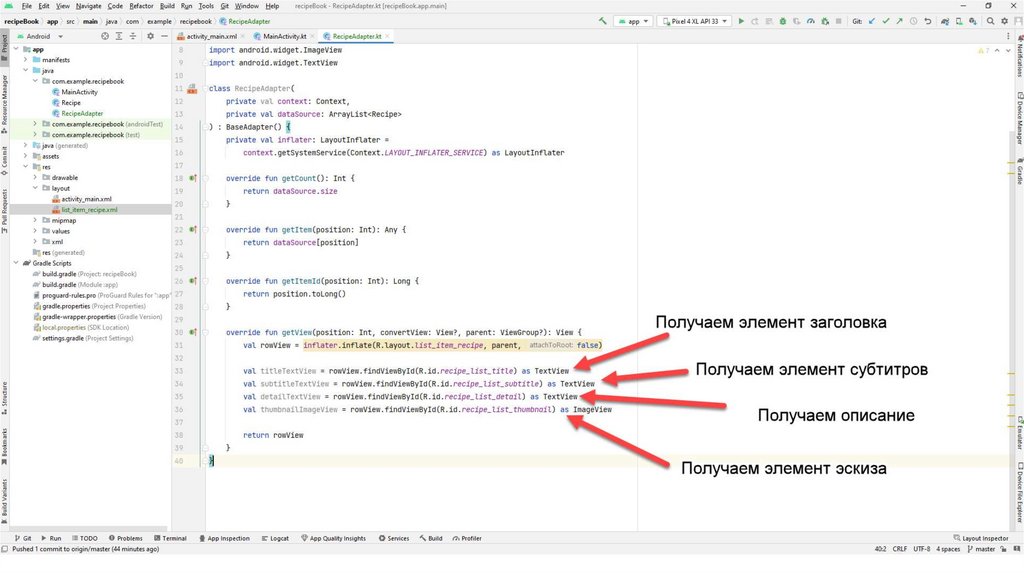Toggle the Terminal tool window
Viewport: 1024px width, 574px height.
click(170, 538)
